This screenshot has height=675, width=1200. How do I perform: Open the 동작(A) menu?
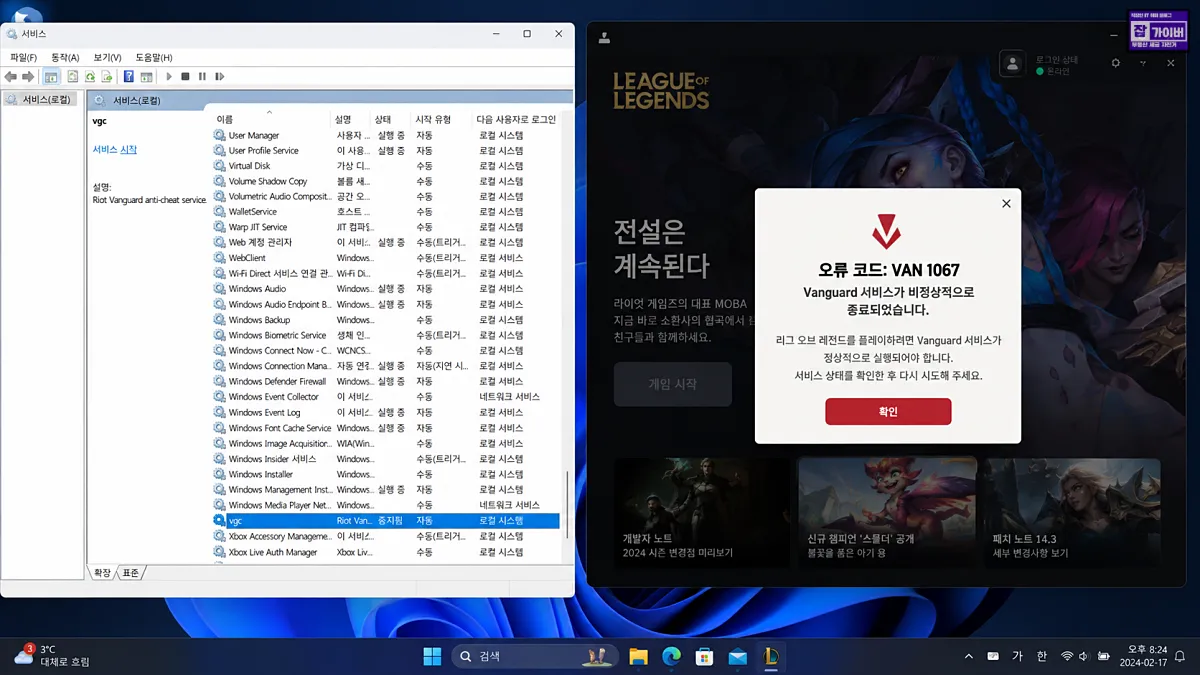pos(65,58)
